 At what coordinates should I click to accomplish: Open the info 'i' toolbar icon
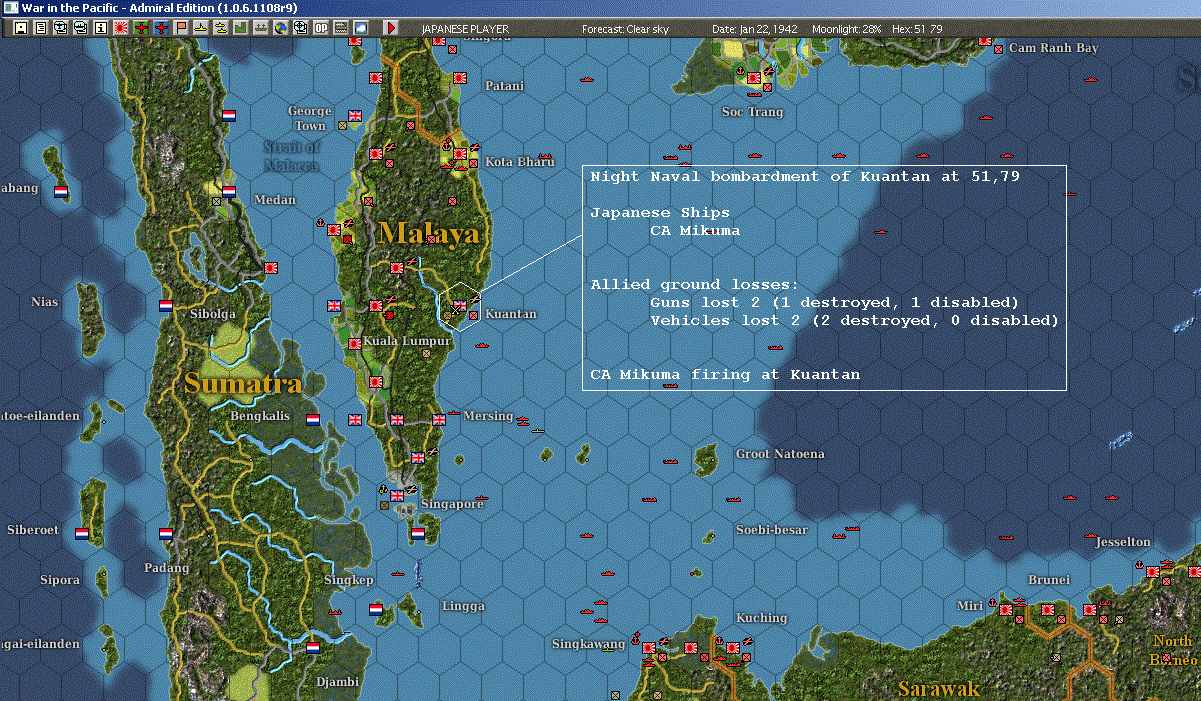[100, 28]
